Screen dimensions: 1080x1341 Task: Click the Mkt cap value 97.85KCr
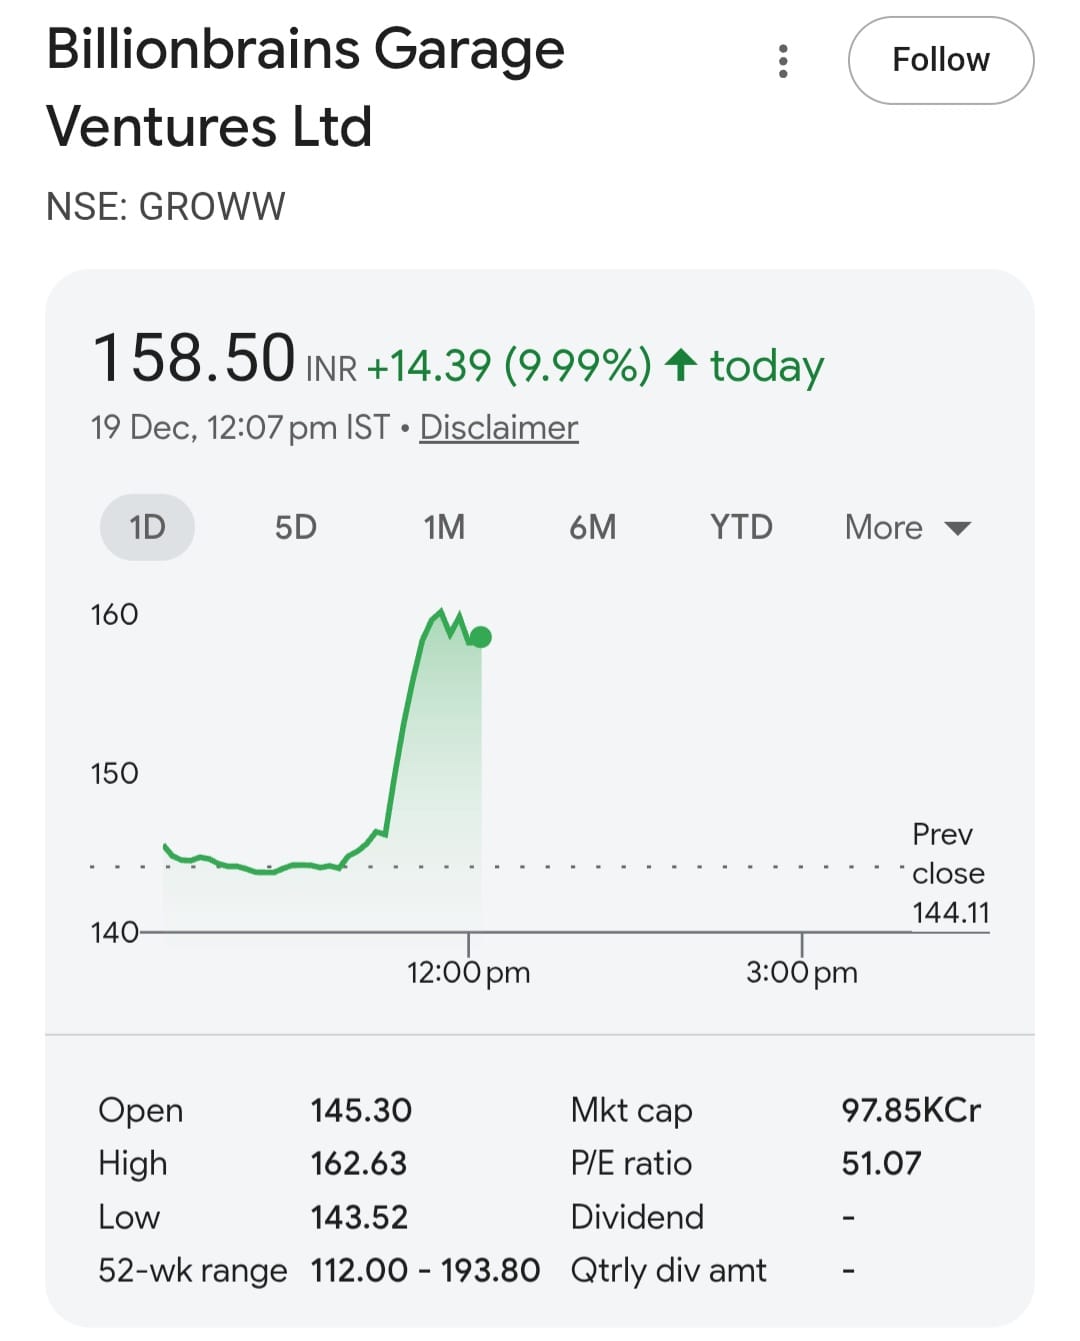[910, 1110]
